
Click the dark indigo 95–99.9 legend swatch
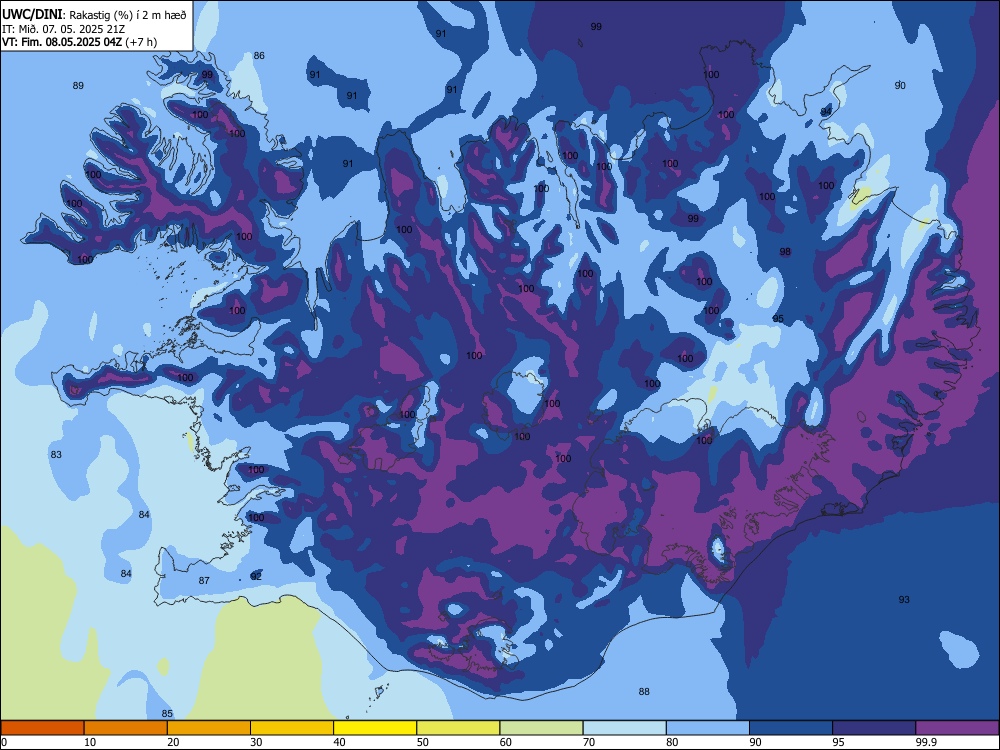click(874, 728)
